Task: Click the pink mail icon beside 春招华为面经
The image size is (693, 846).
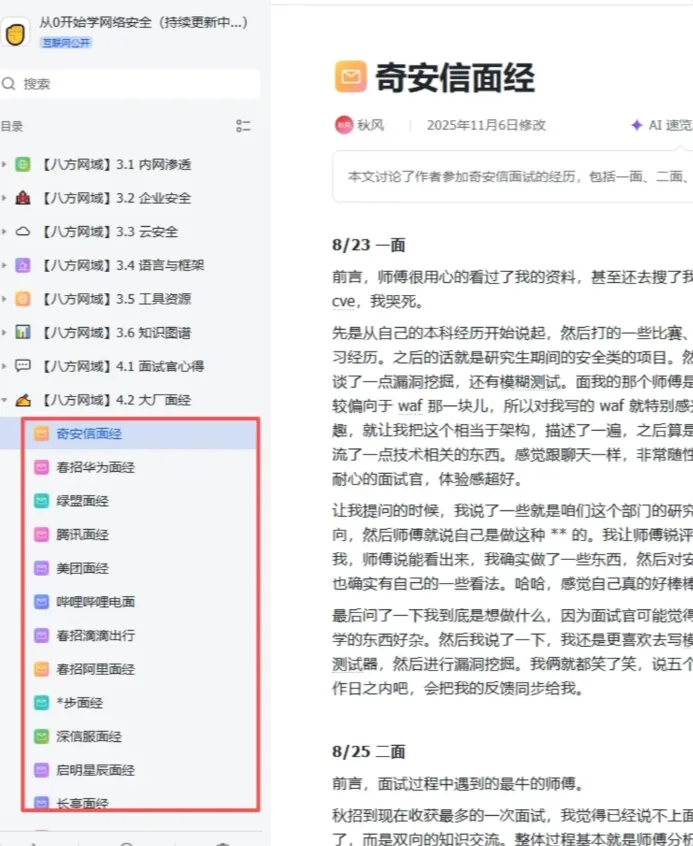Action: click(x=42, y=467)
